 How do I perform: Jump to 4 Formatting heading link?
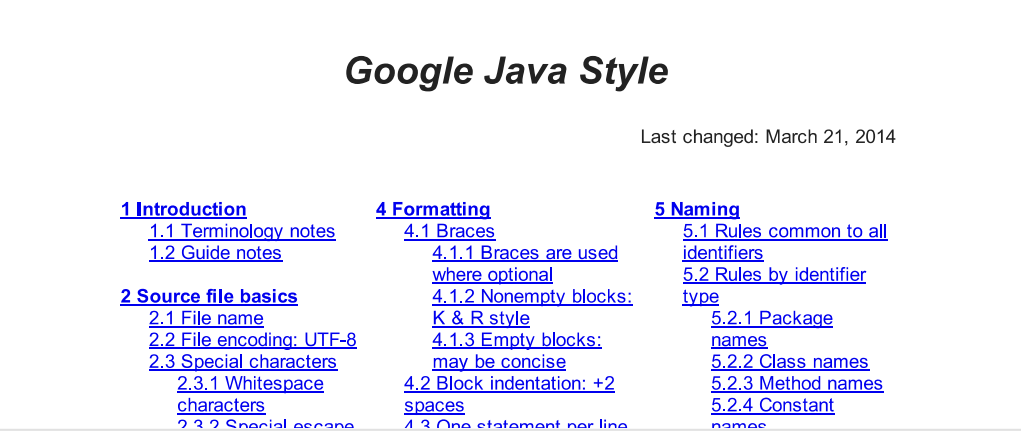pos(433,209)
